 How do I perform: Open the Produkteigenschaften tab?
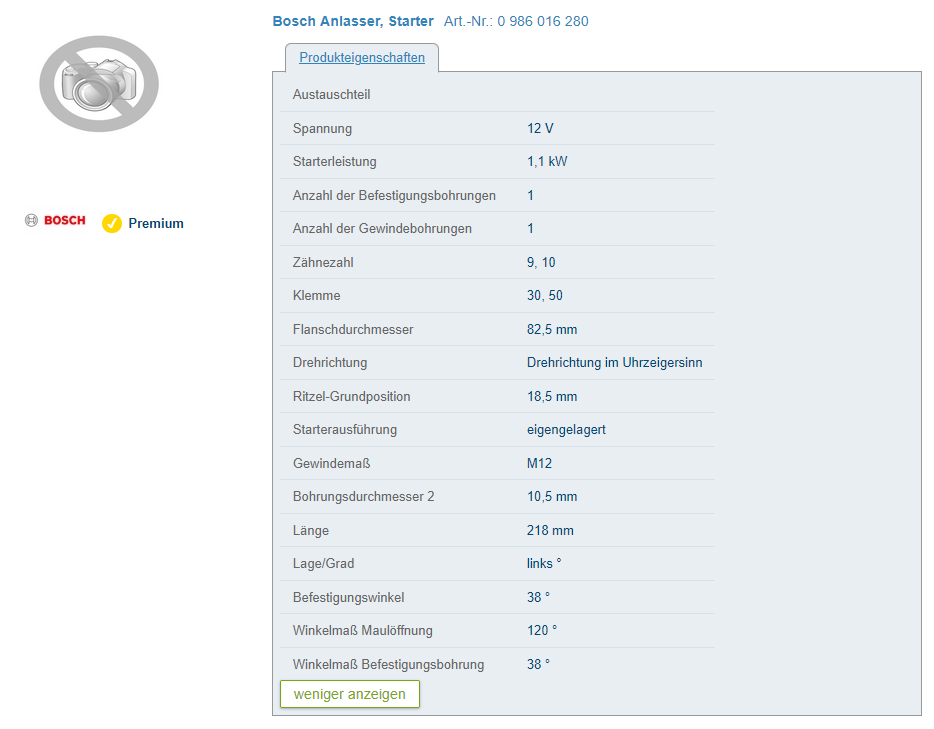362,58
